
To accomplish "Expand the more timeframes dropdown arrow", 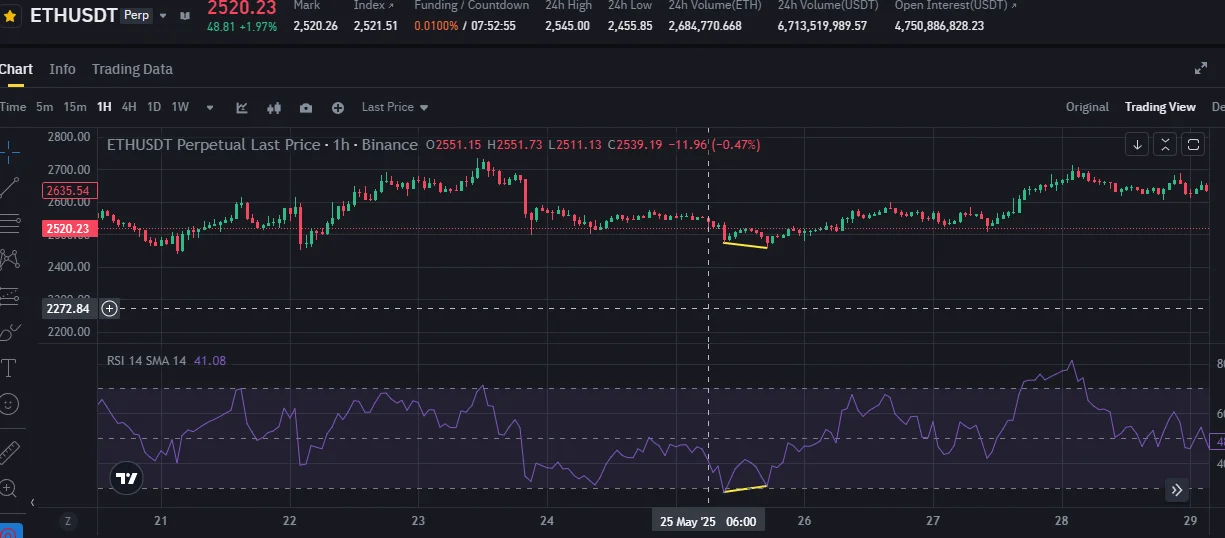I will (x=210, y=108).
